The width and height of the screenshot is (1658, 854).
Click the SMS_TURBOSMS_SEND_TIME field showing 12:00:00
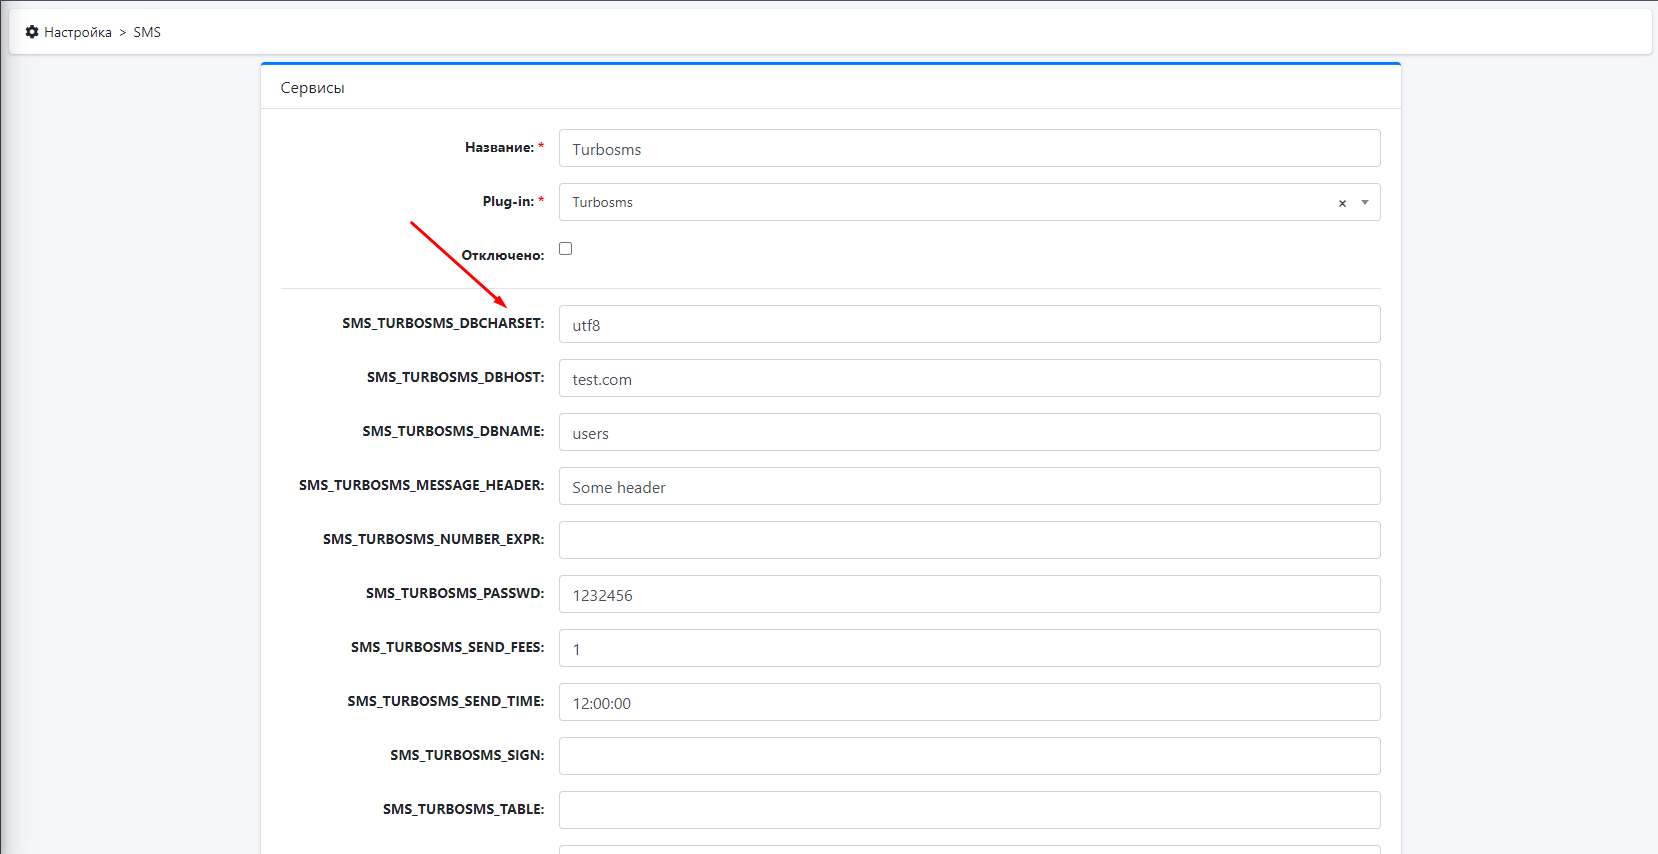[x=969, y=703]
